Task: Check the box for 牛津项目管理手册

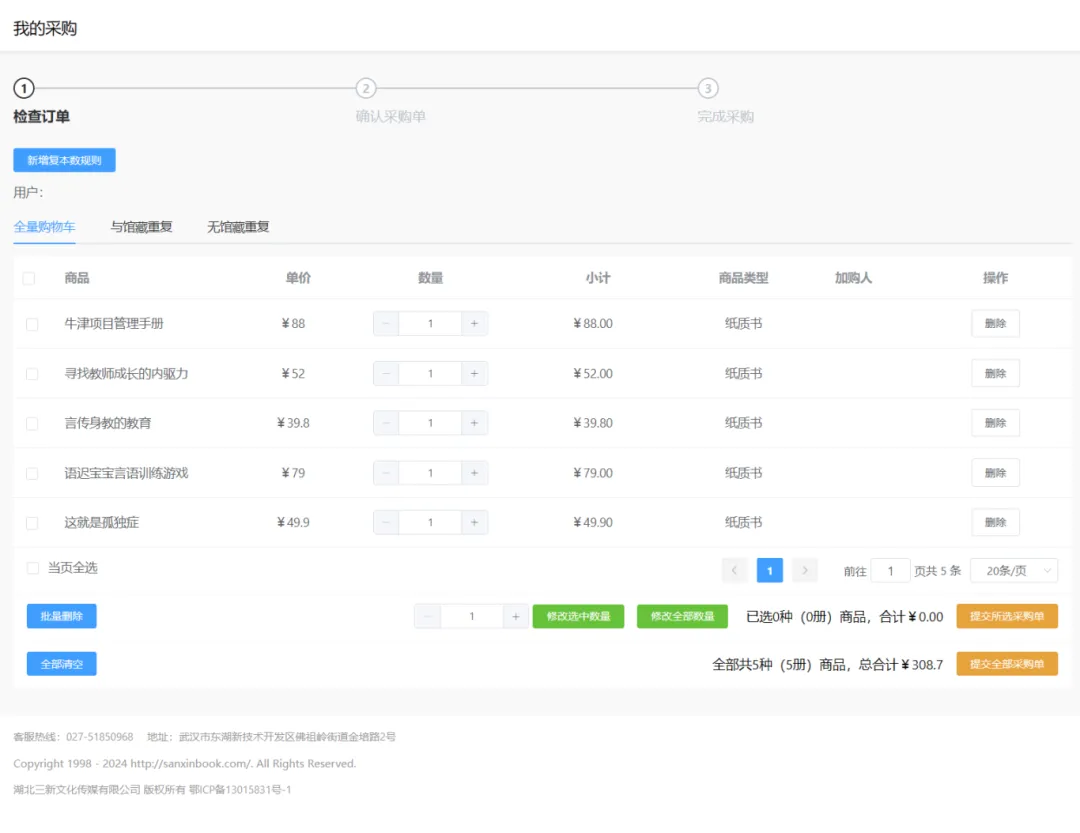Action: click(32, 324)
